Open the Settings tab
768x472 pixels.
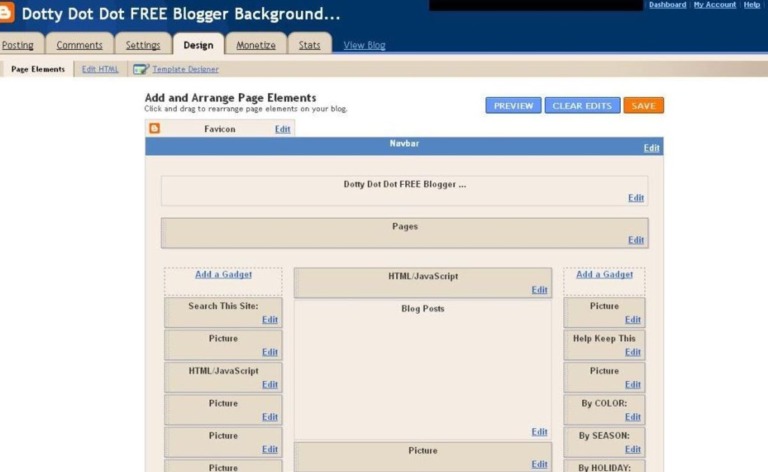pyautogui.click(x=143, y=45)
